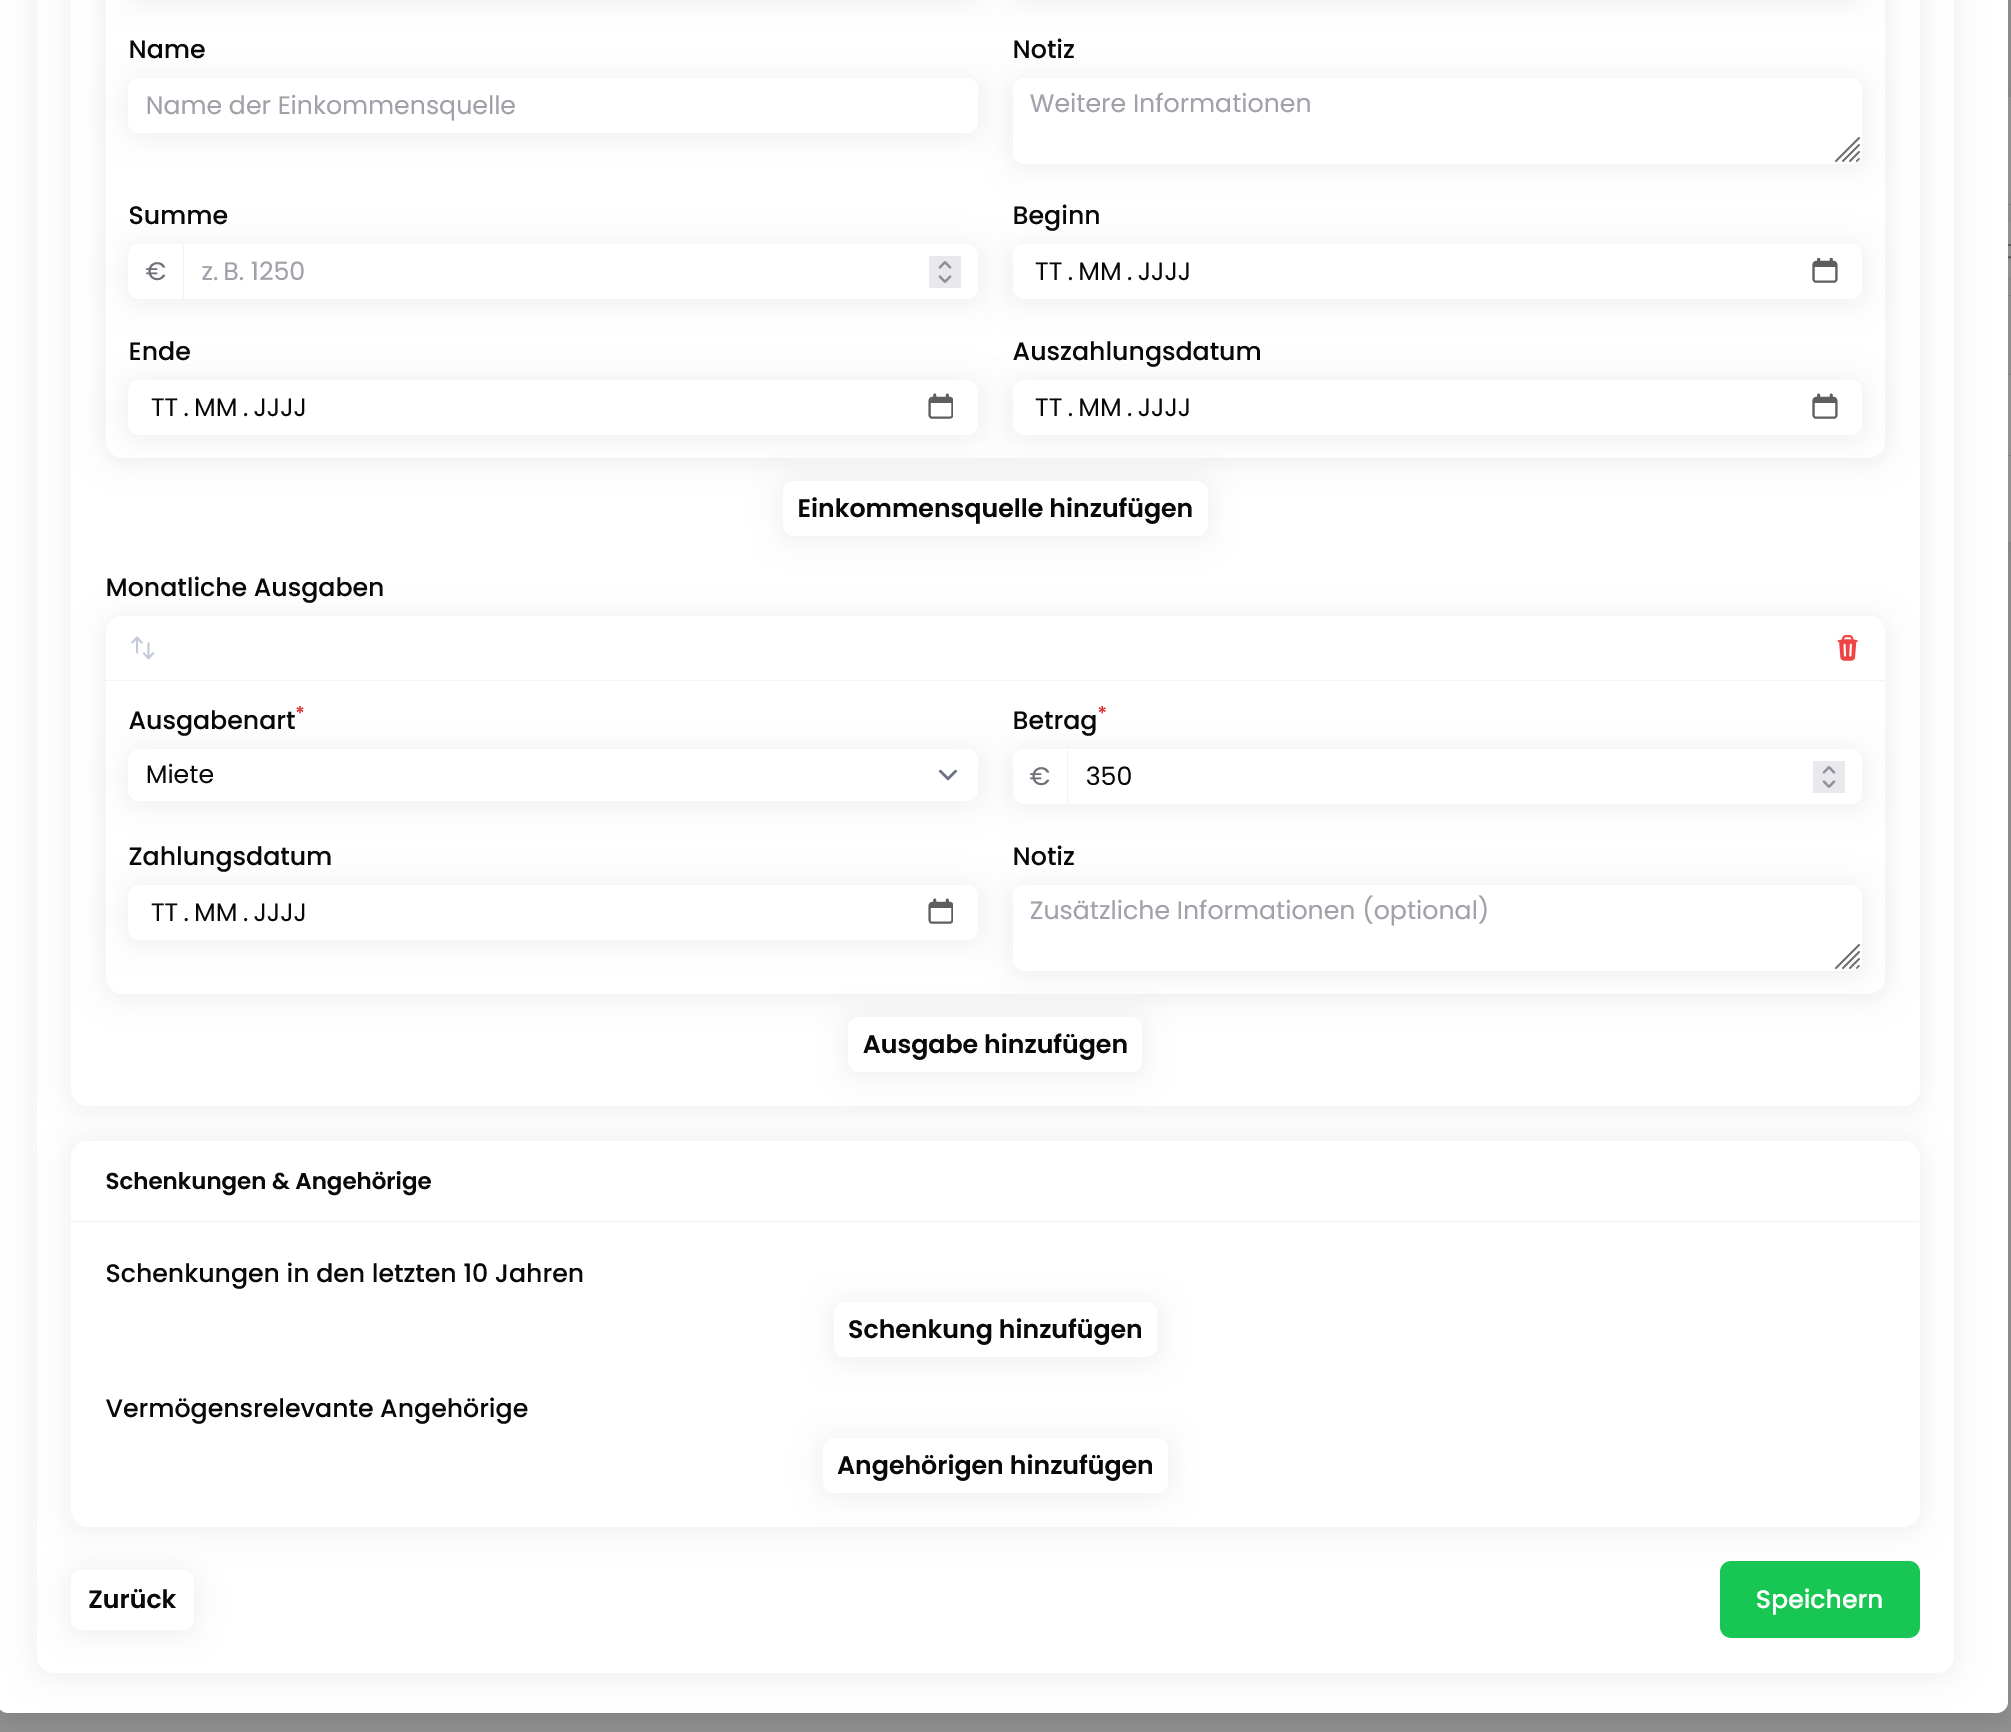Click Einkommensquelle hinzufügen button
Image resolution: width=2011 pixels, height=1732 pixels.
click(994, 508)
